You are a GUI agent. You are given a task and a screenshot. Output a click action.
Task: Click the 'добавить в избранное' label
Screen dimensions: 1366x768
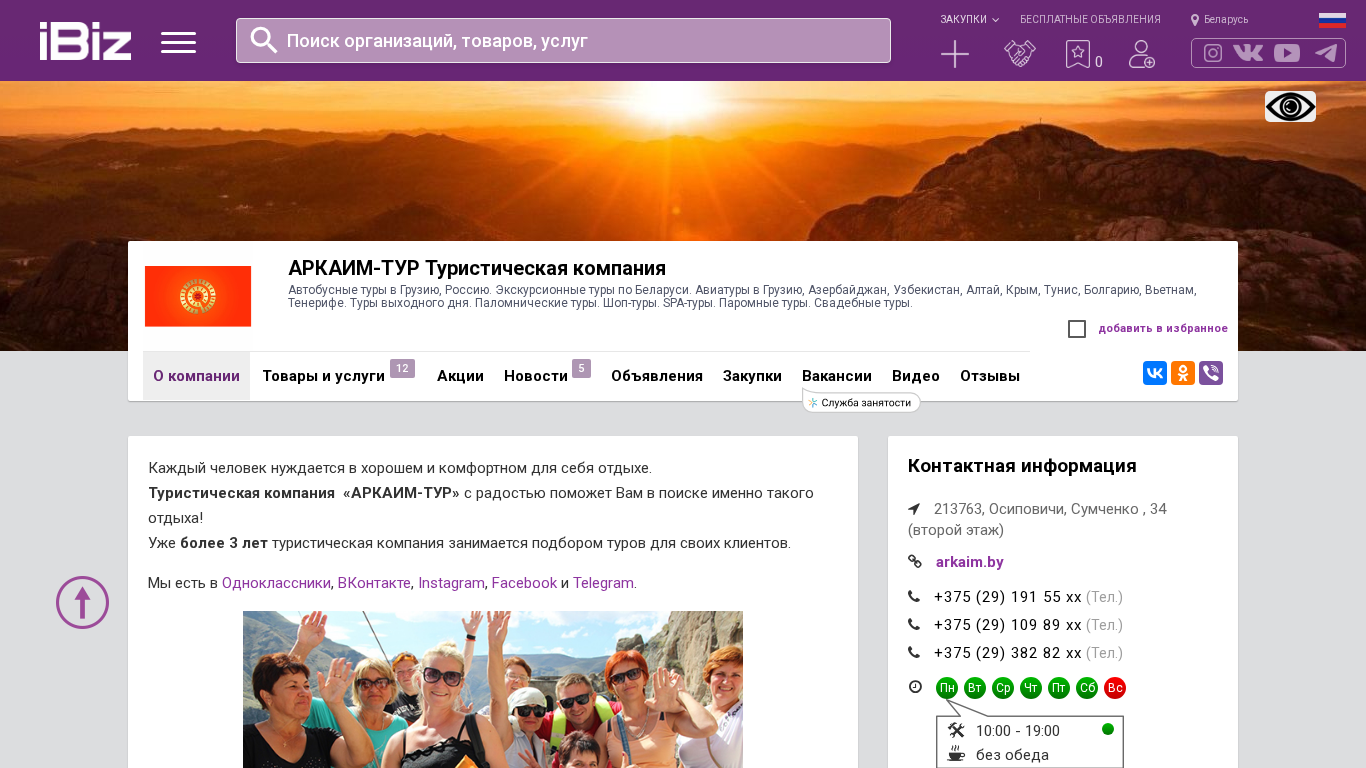(x=1163, y=329)
